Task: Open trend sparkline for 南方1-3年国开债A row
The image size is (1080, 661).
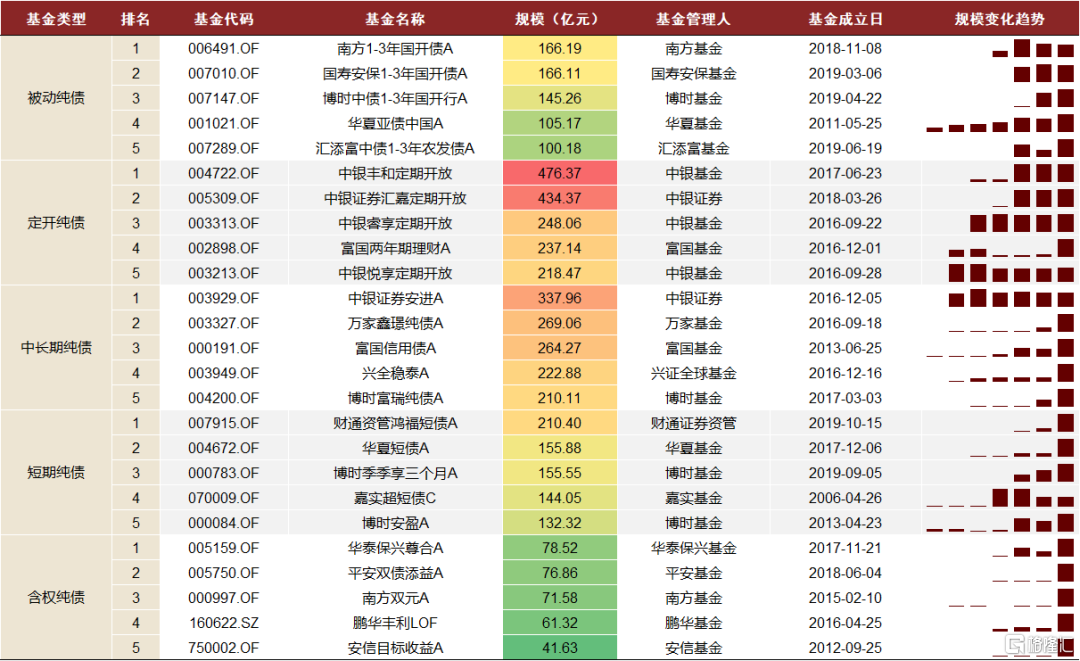Action: [x=1033, y=48]
